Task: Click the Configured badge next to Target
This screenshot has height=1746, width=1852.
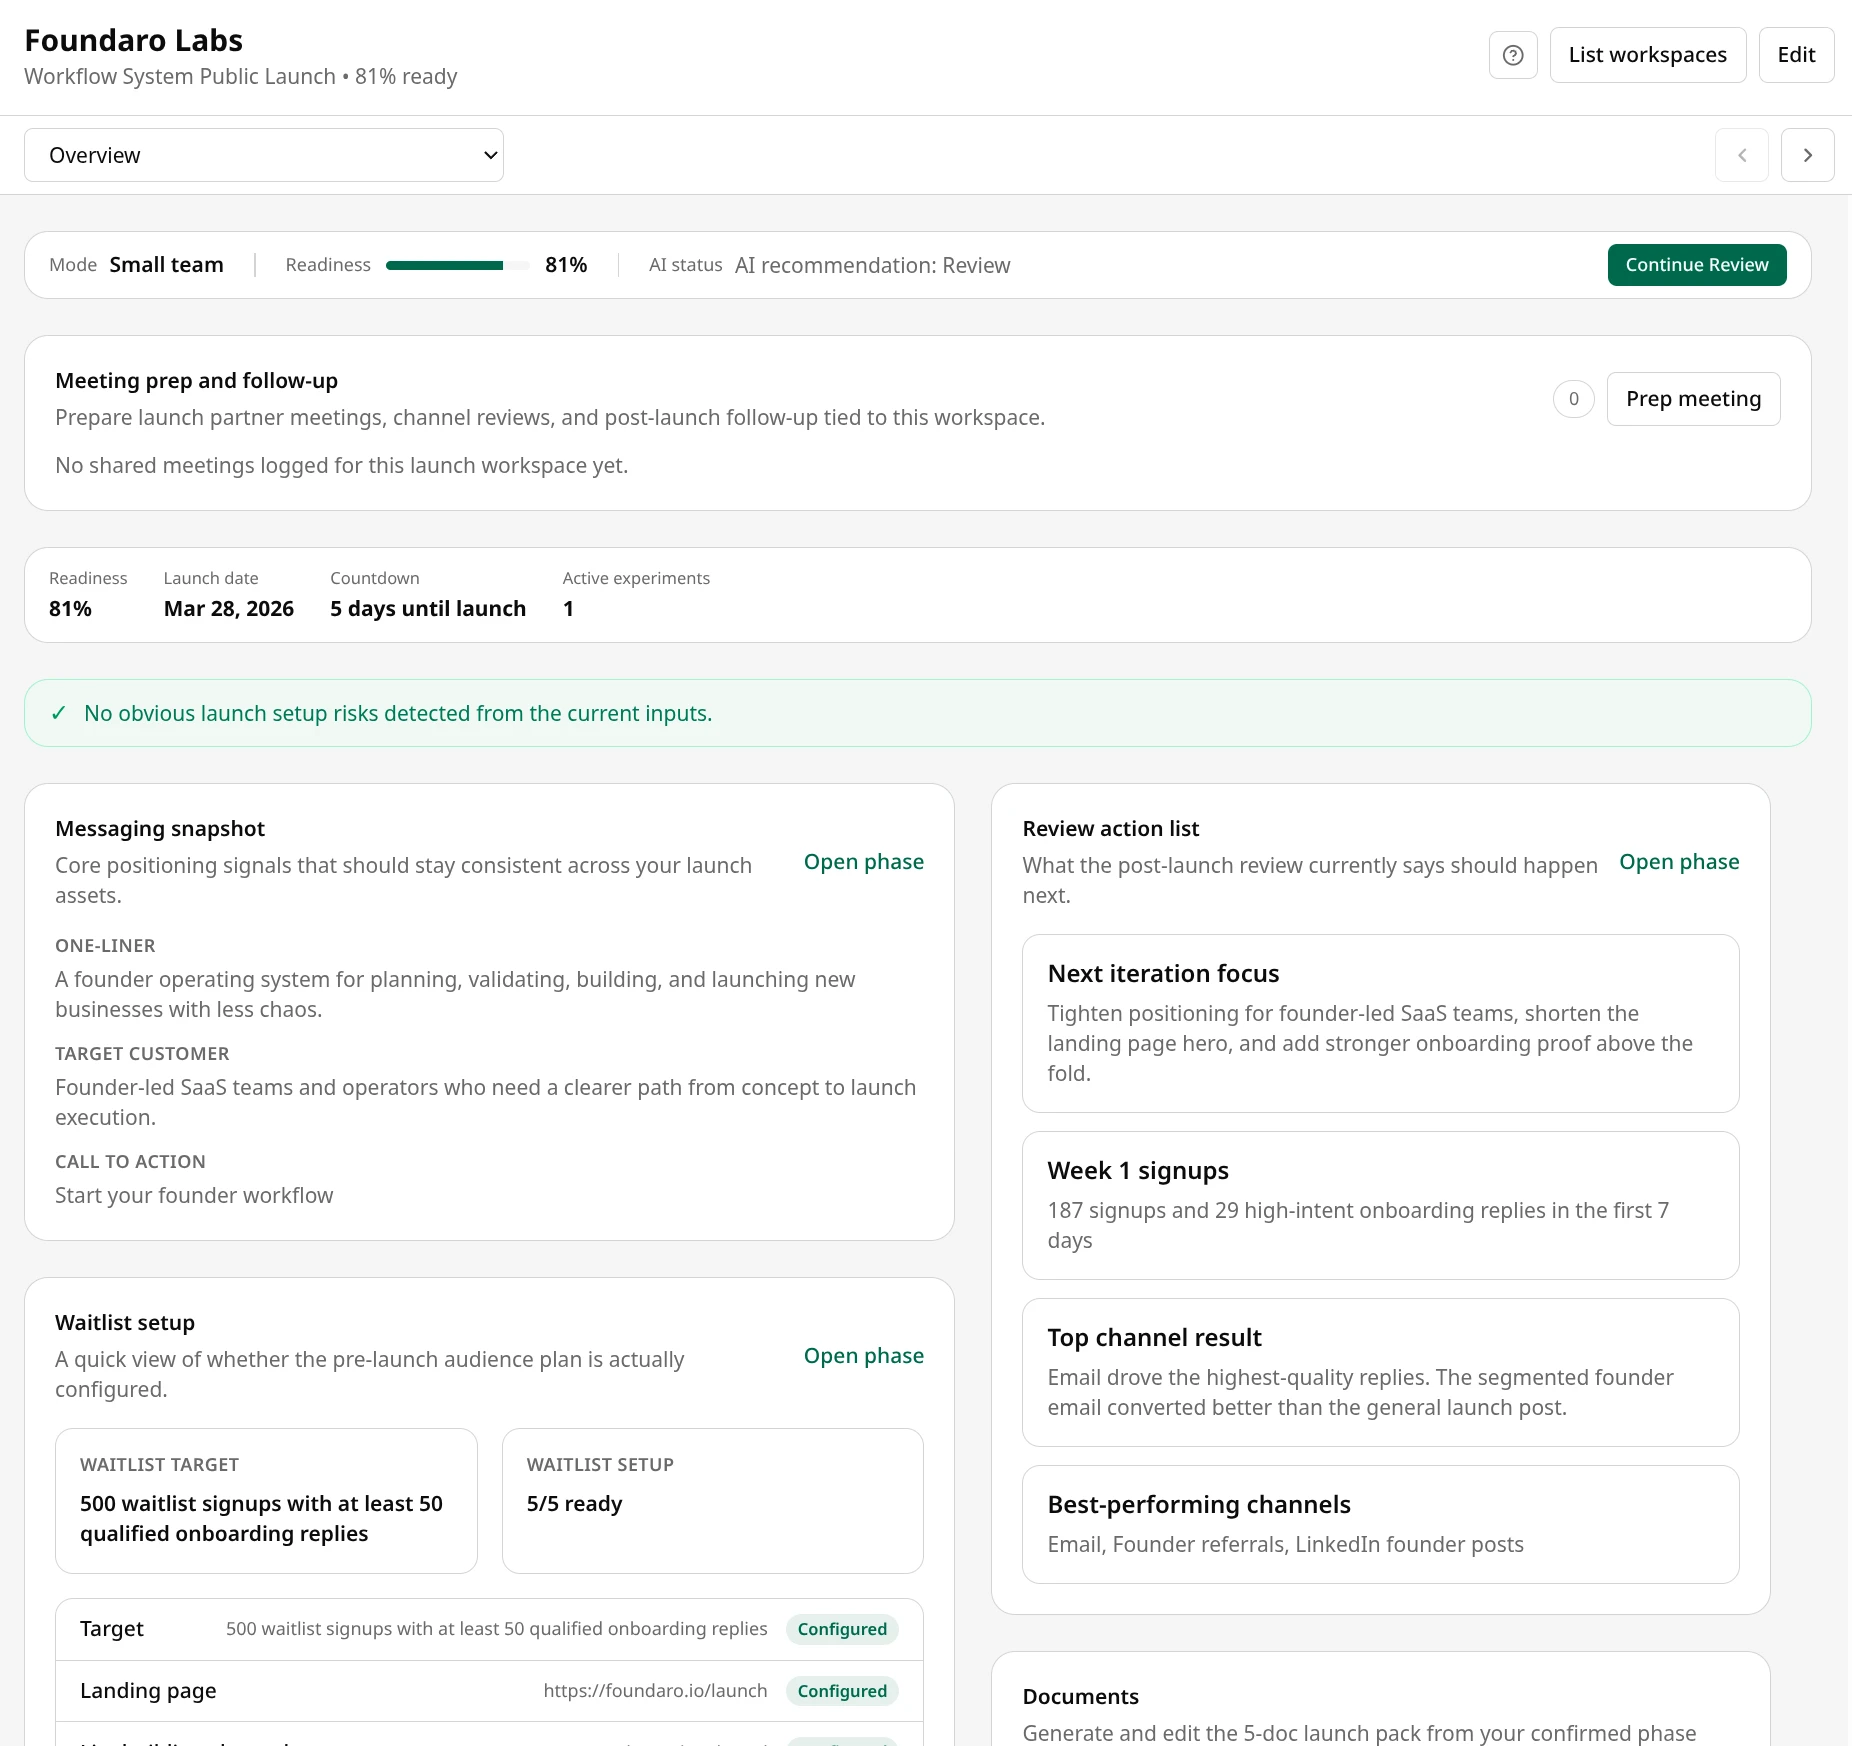Action: (x=842, y=1628)
